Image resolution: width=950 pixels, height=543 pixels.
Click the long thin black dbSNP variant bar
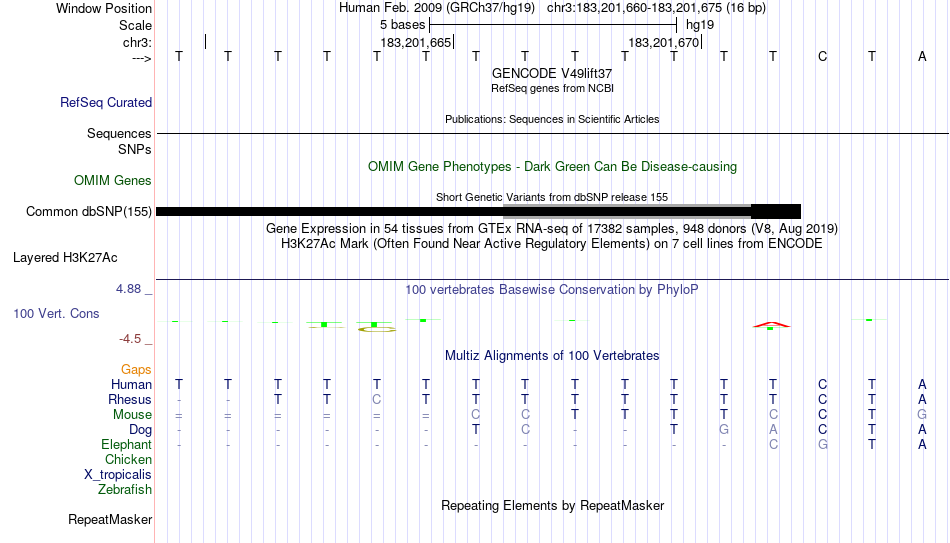point(330,212)
